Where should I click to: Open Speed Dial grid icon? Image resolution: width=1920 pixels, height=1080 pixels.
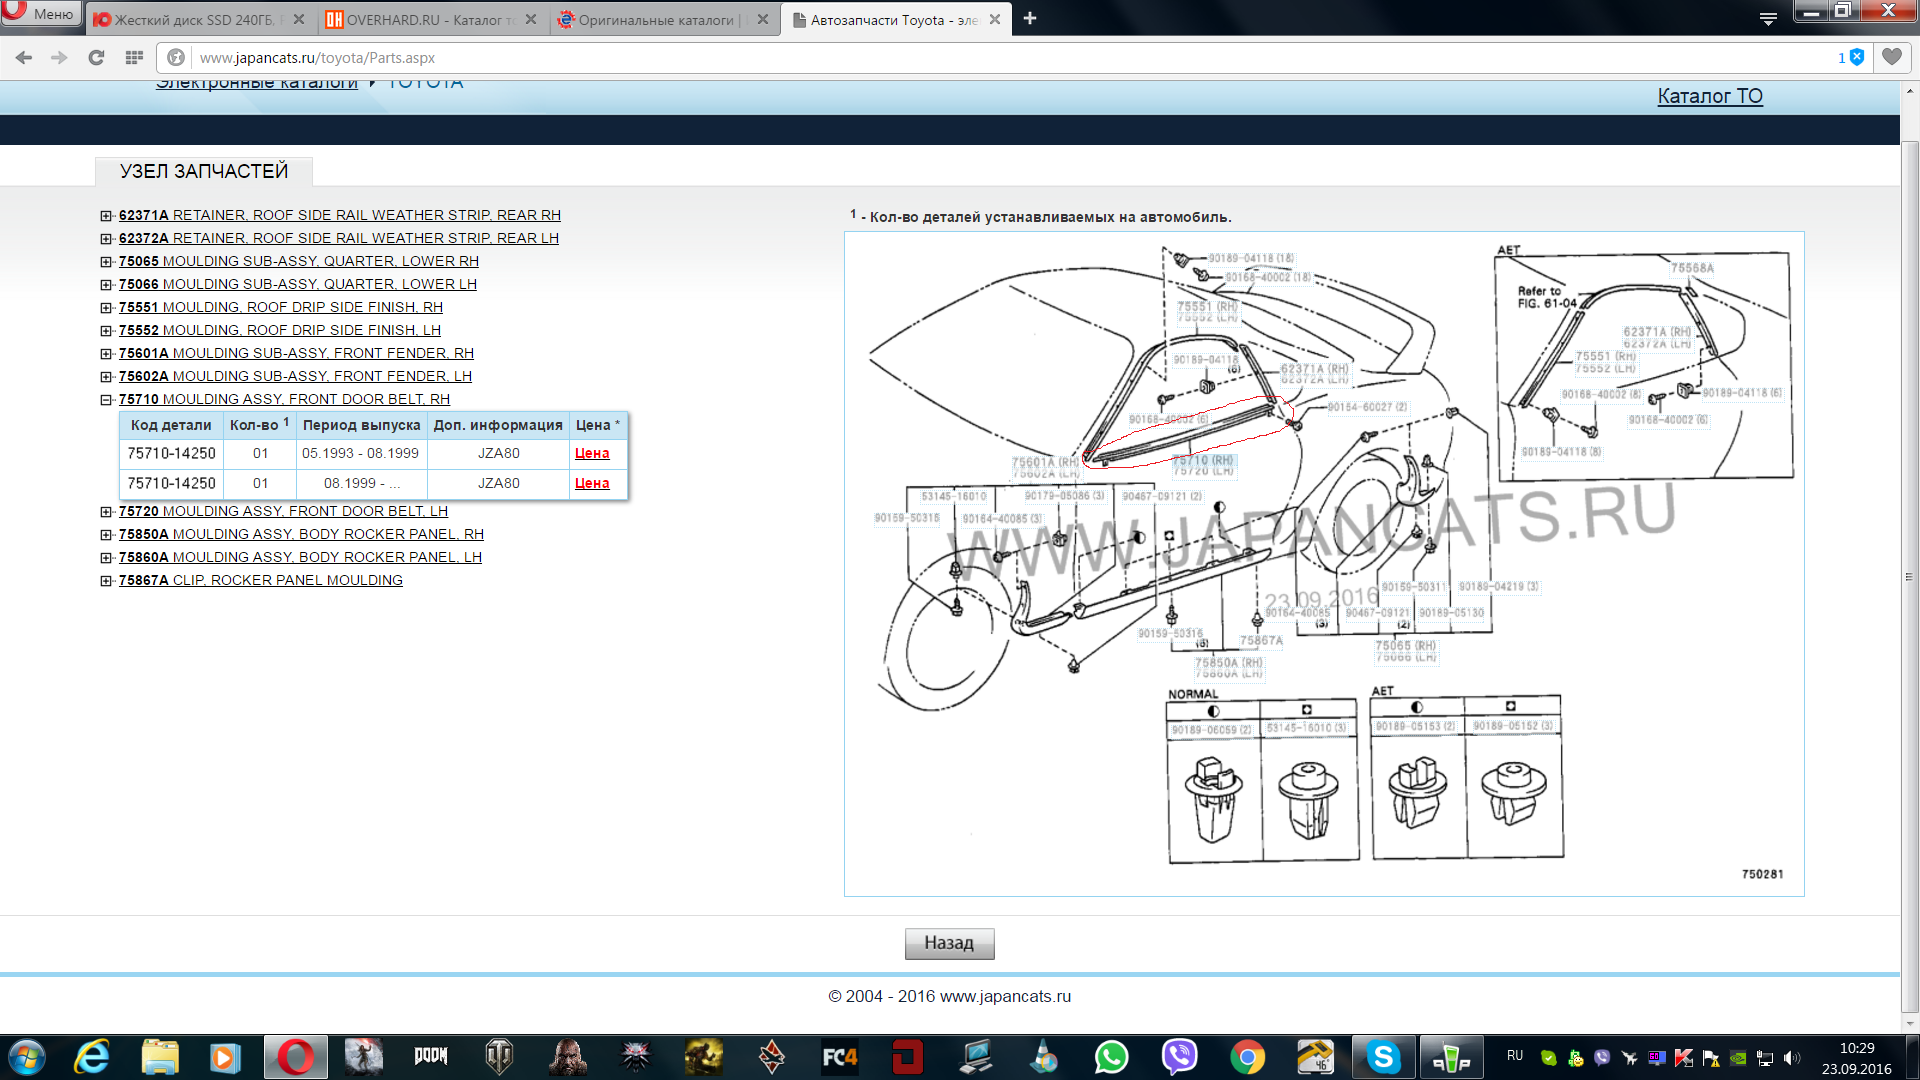click(x=134, y=58)
